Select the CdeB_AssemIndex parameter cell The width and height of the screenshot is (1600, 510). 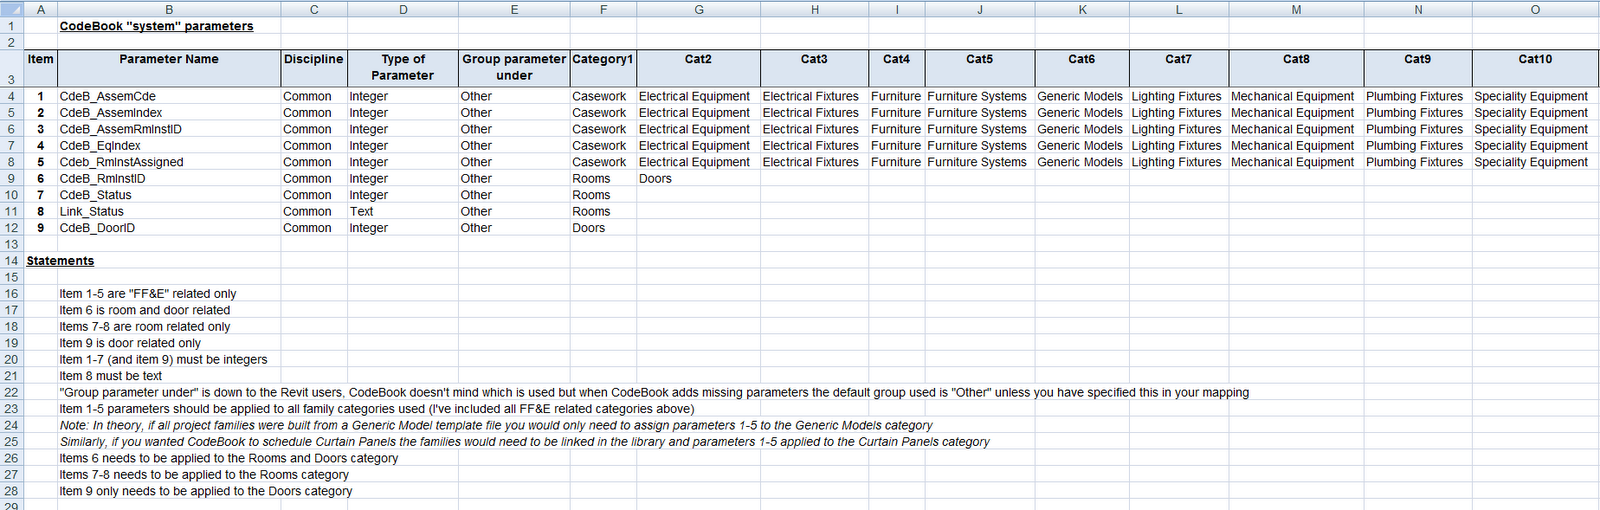click(x=169, y=113)
